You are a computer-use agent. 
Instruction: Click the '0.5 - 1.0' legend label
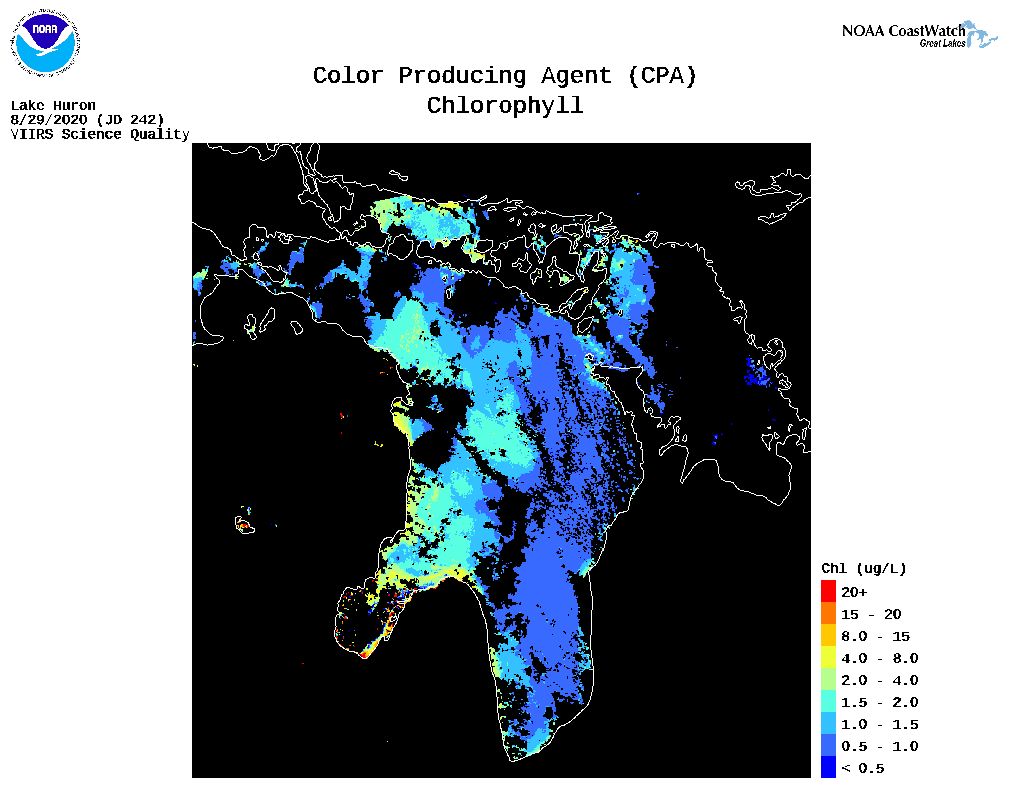click(880, 746)
